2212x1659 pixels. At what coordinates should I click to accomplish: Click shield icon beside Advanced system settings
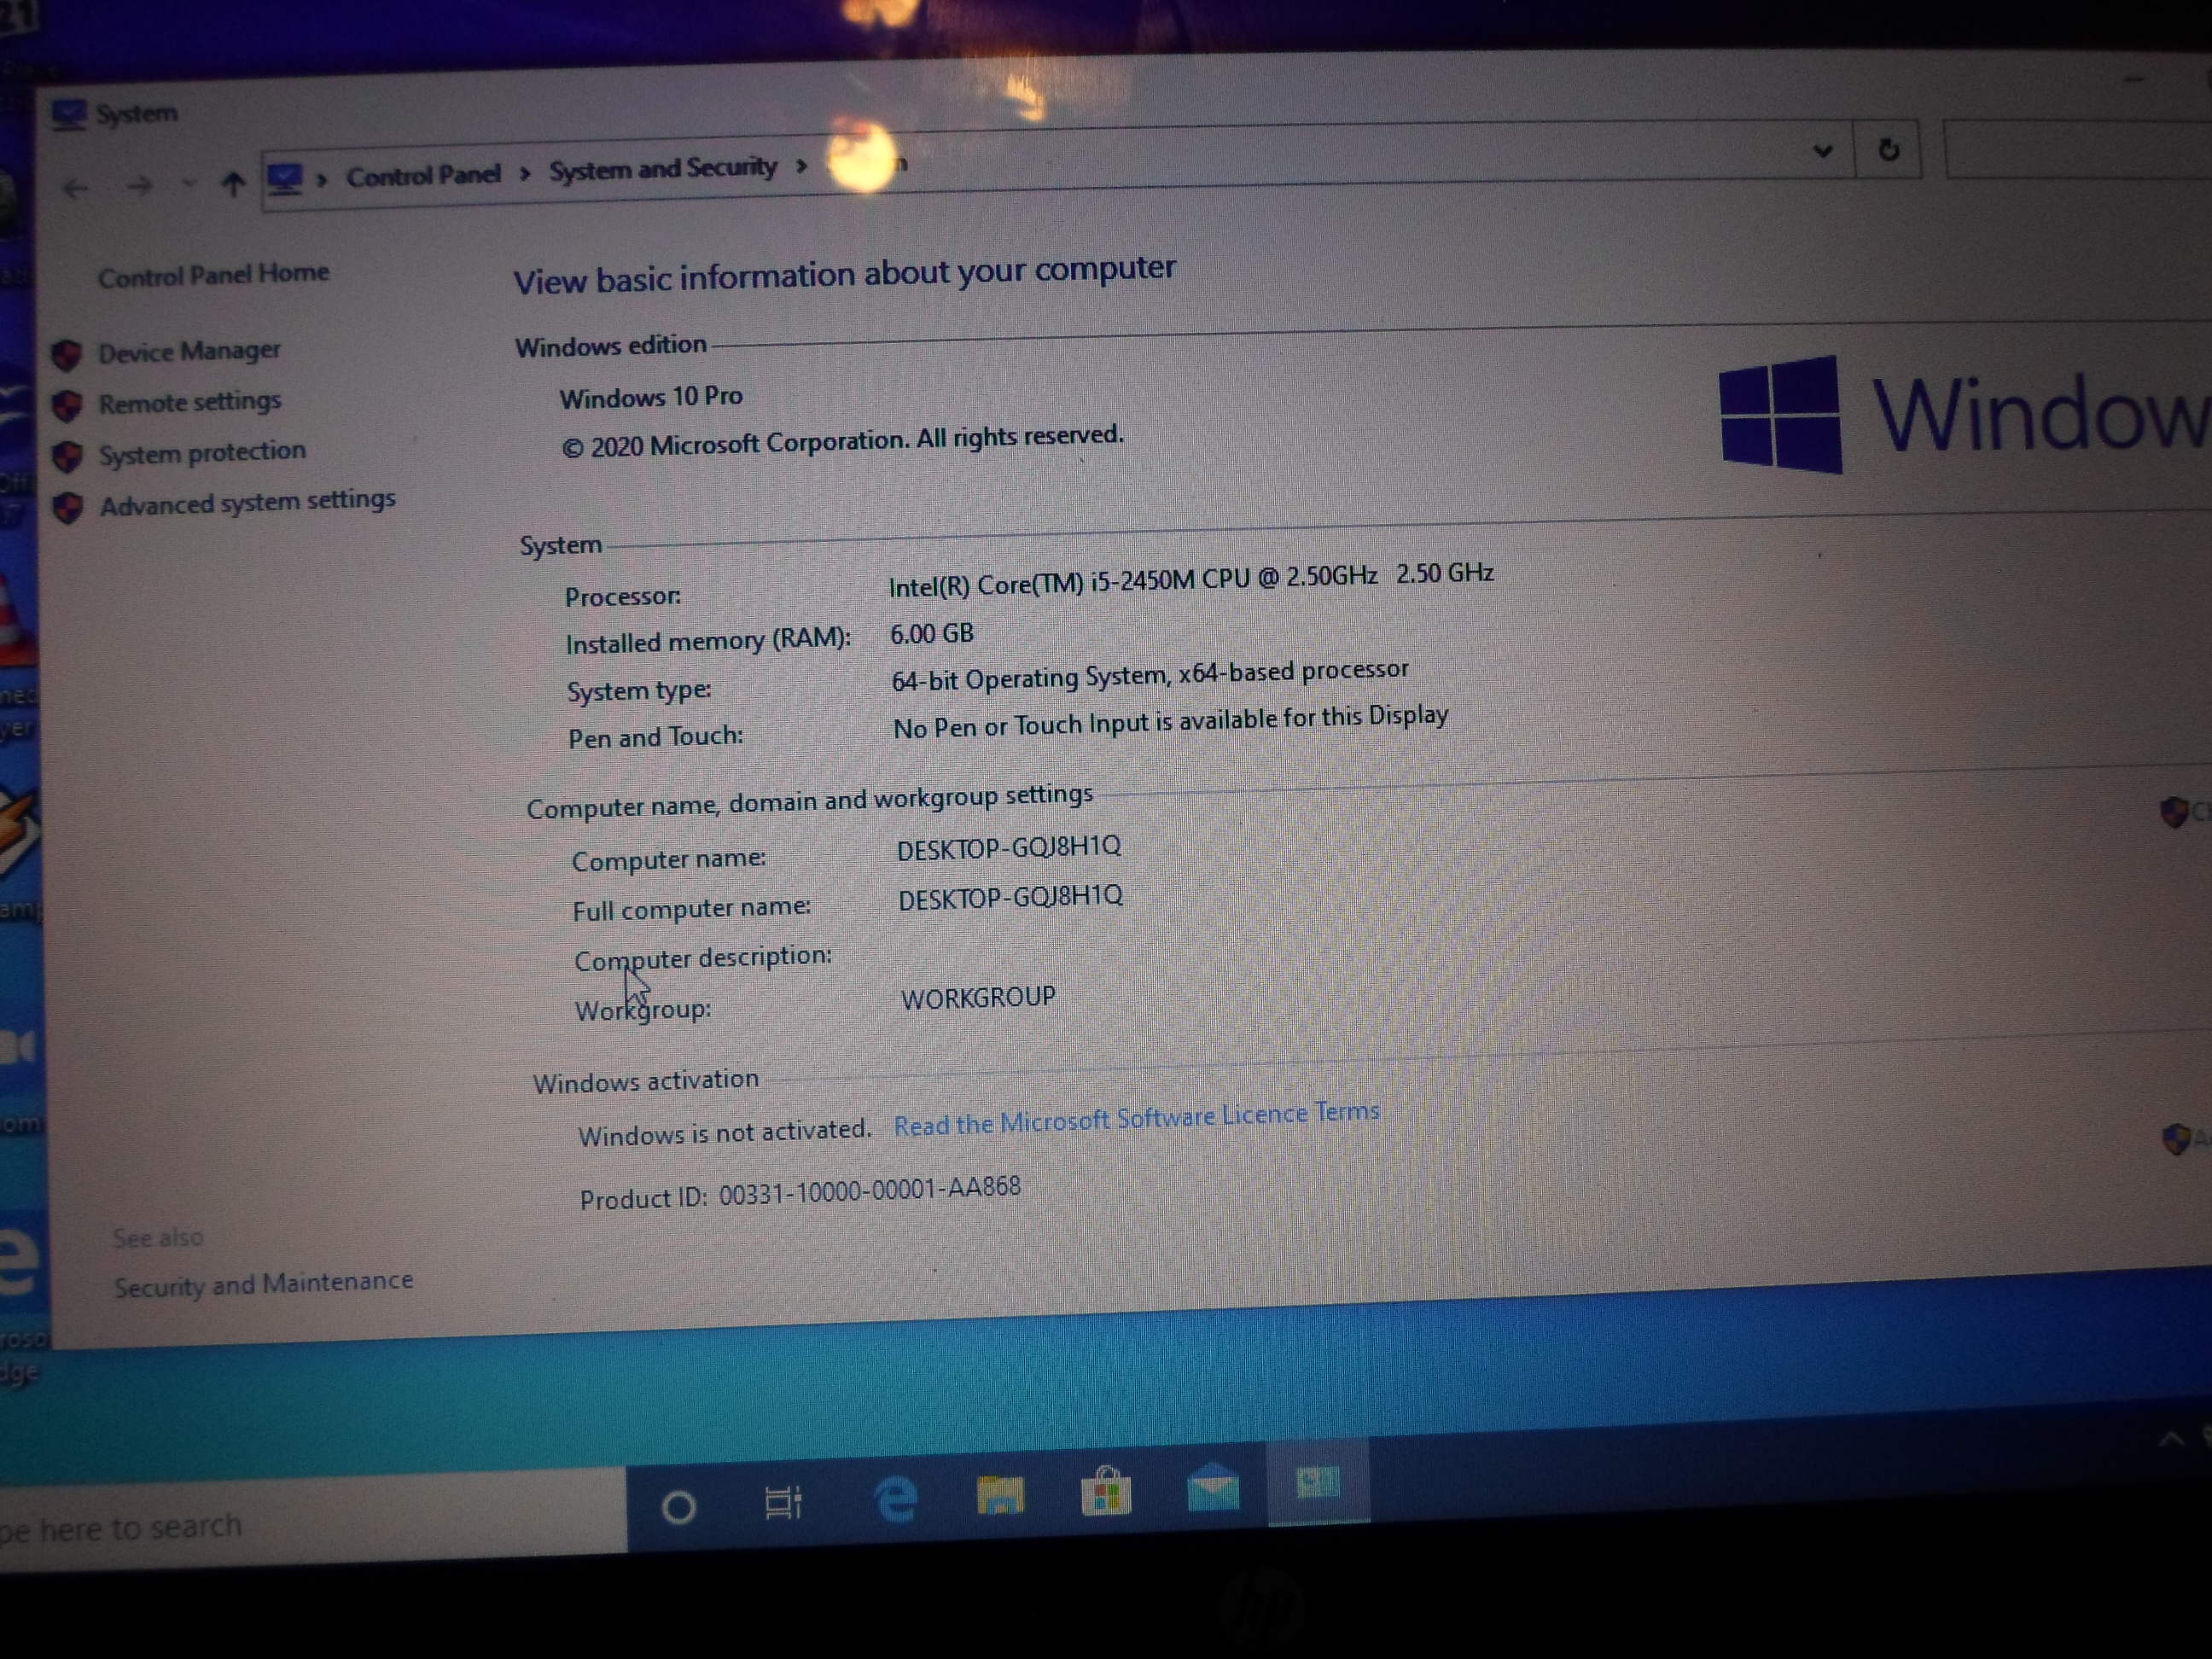point(68,507)
